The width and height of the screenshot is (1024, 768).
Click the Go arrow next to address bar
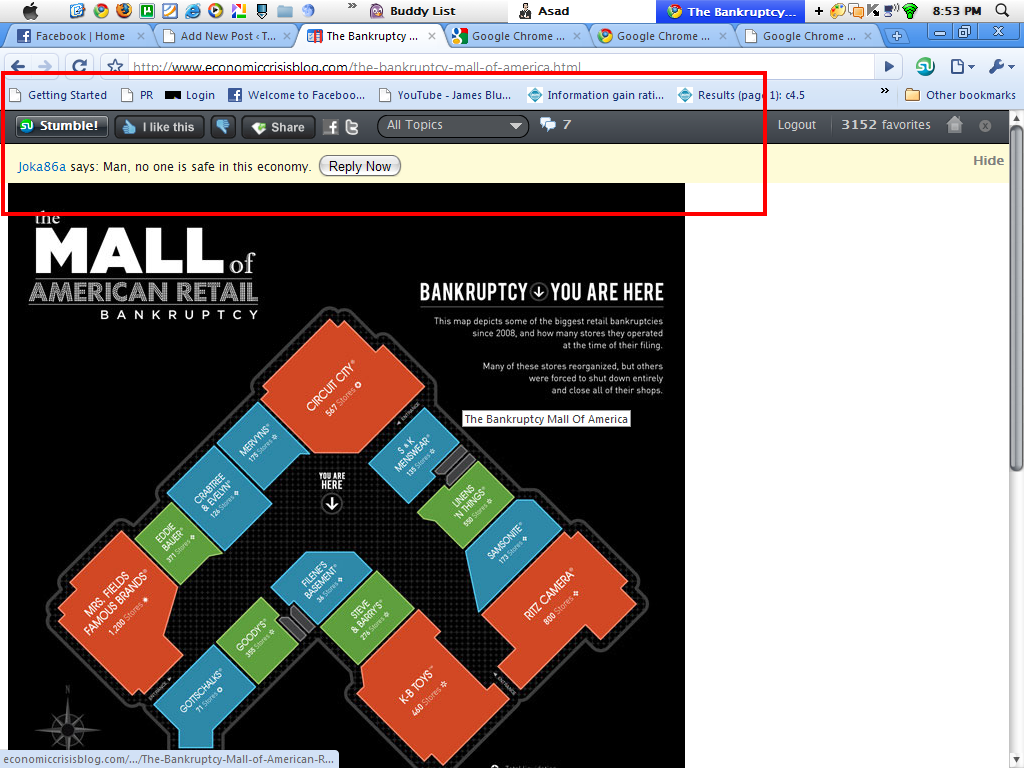click(889, 66)
